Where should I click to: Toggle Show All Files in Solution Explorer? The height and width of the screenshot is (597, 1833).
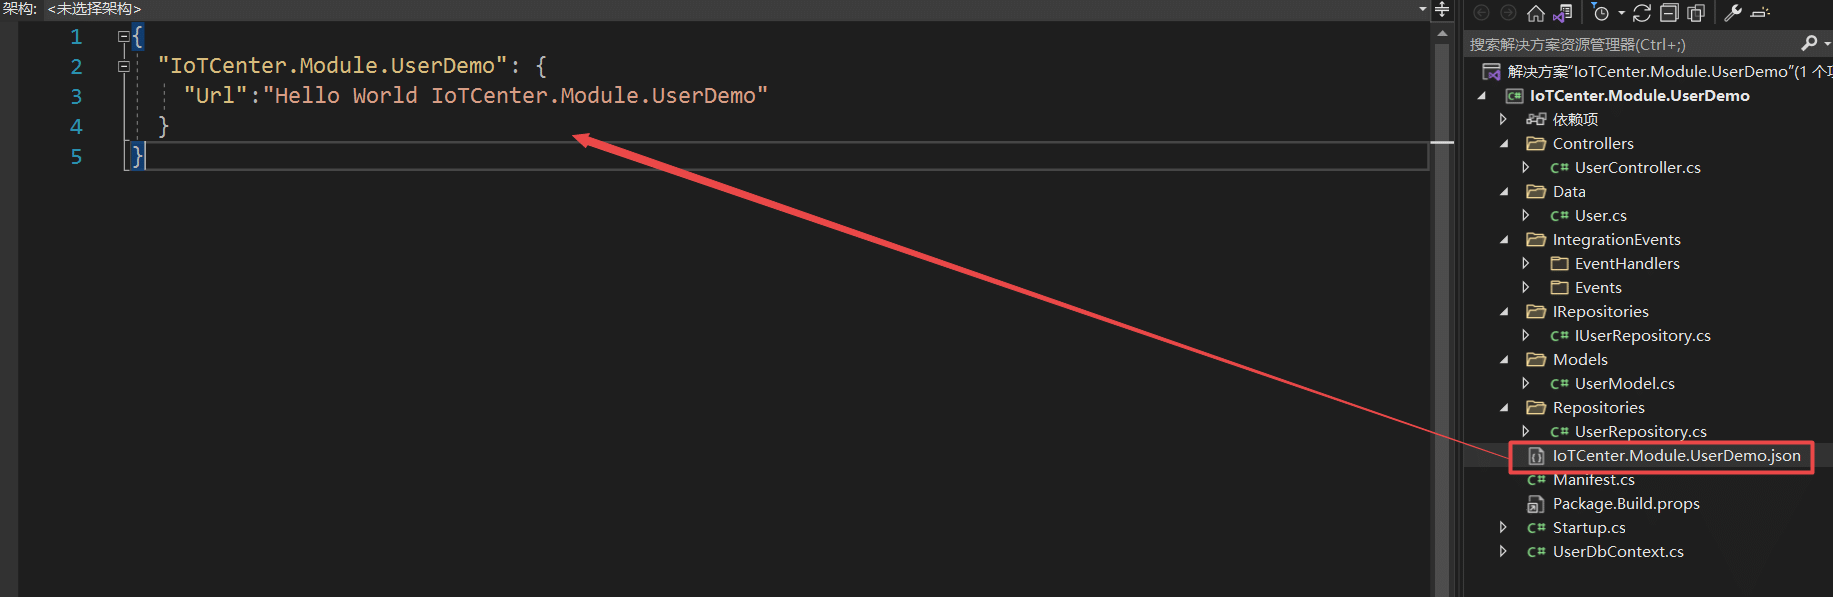point(1696,13)
